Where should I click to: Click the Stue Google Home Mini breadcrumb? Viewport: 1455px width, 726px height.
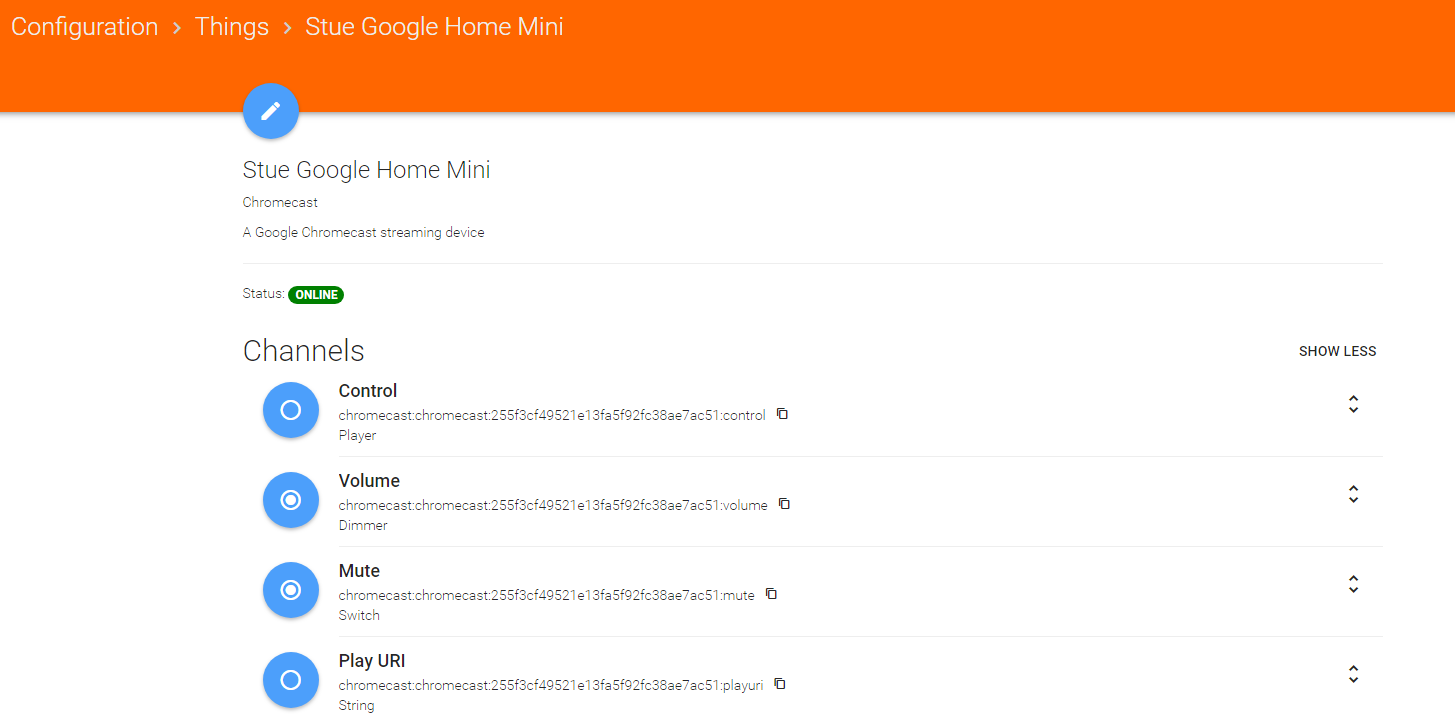coord(434,27)
